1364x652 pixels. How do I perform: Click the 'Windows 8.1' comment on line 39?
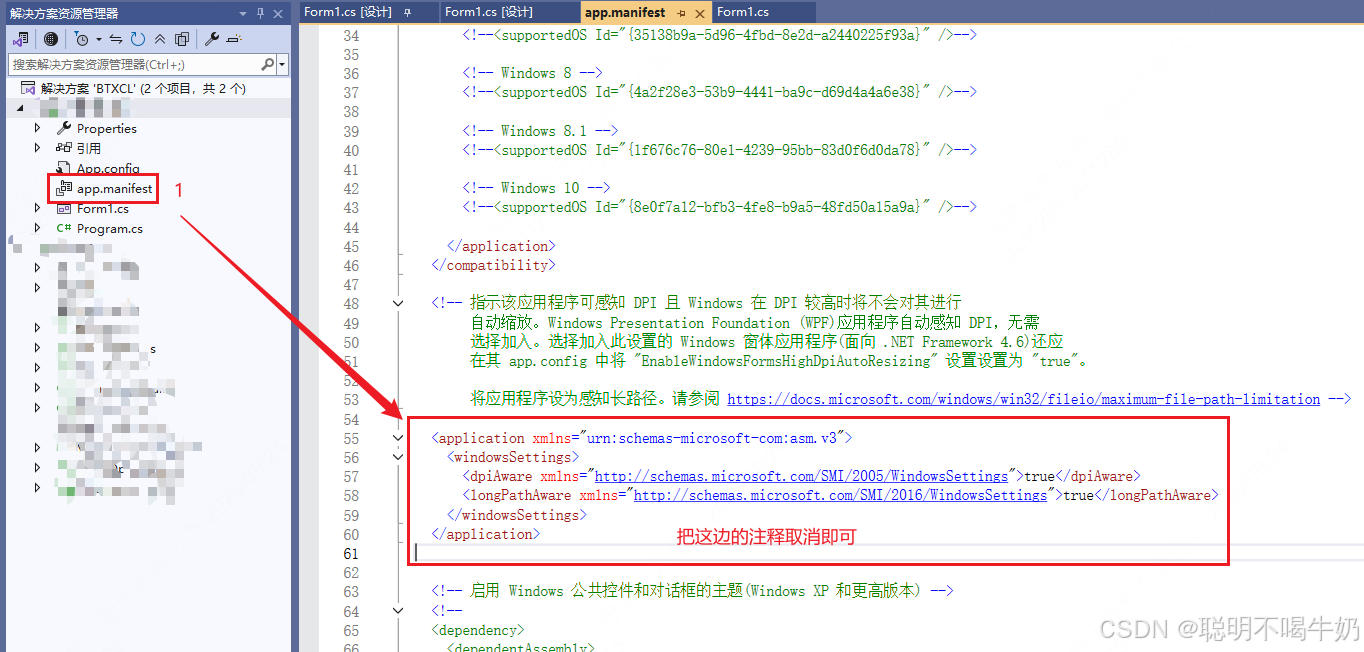tap(539, 131)
